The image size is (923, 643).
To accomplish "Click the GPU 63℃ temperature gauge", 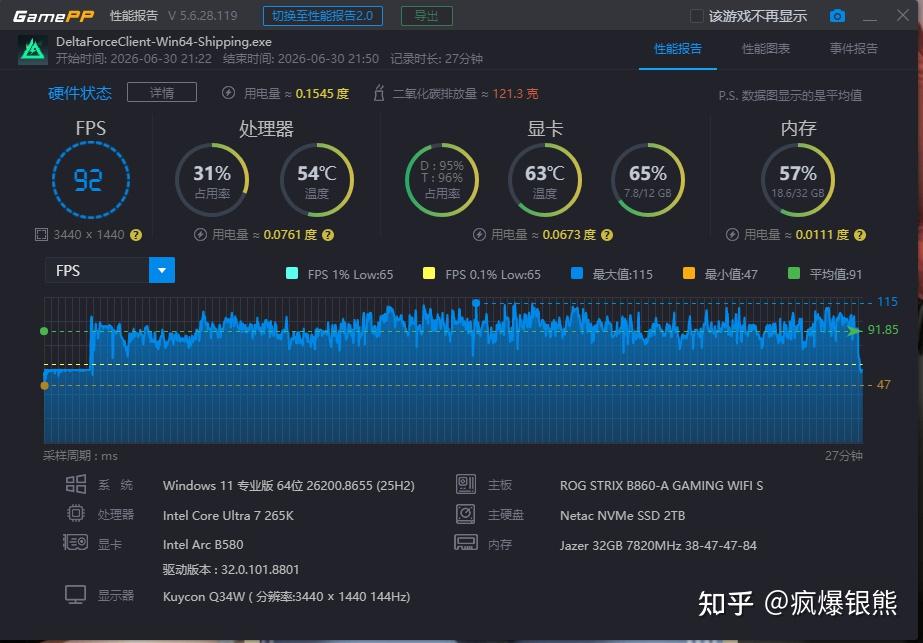I will (544, 180).
